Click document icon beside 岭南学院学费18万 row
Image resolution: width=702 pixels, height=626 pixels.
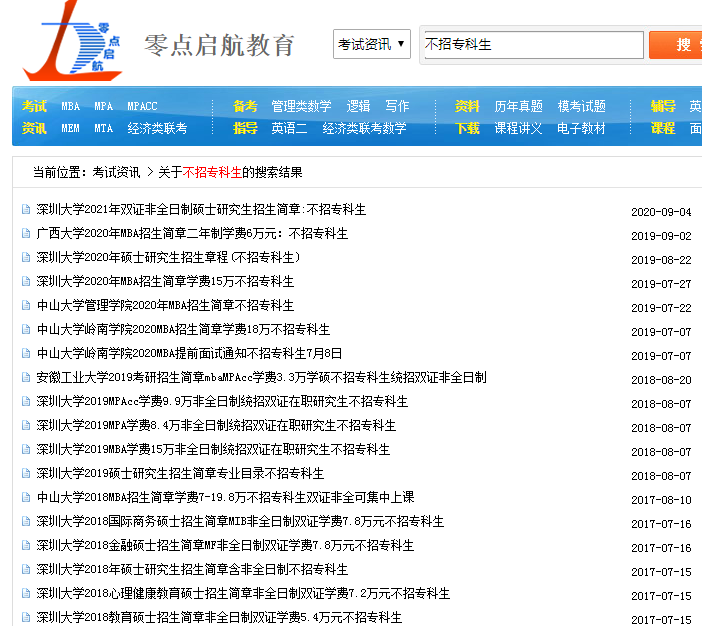[26, 330]
